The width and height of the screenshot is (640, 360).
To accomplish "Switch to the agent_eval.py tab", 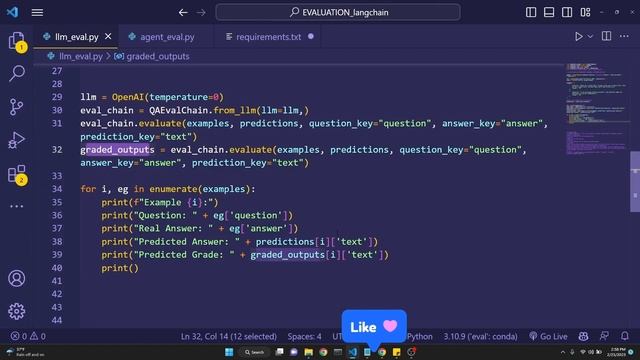I will (167, 37).
